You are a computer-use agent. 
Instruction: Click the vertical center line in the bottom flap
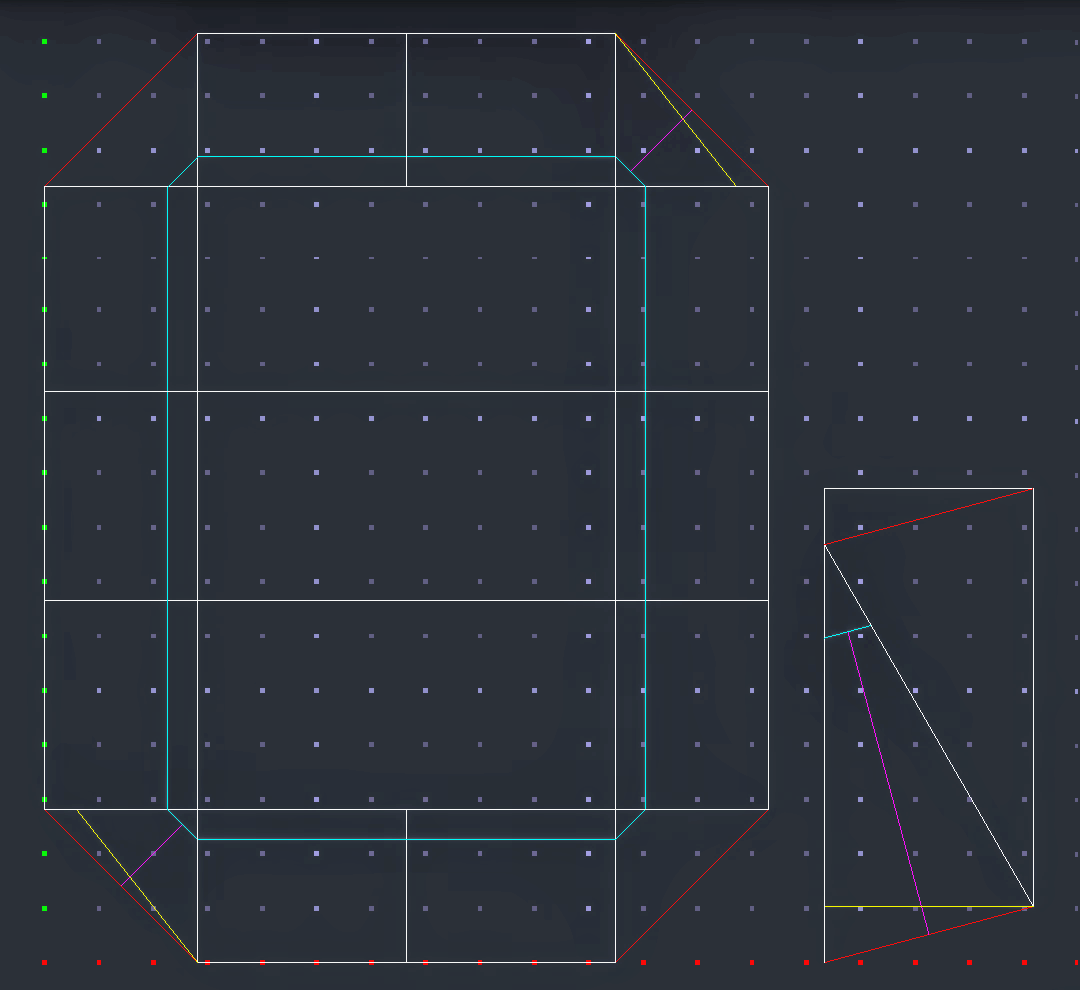pos(406,900)
